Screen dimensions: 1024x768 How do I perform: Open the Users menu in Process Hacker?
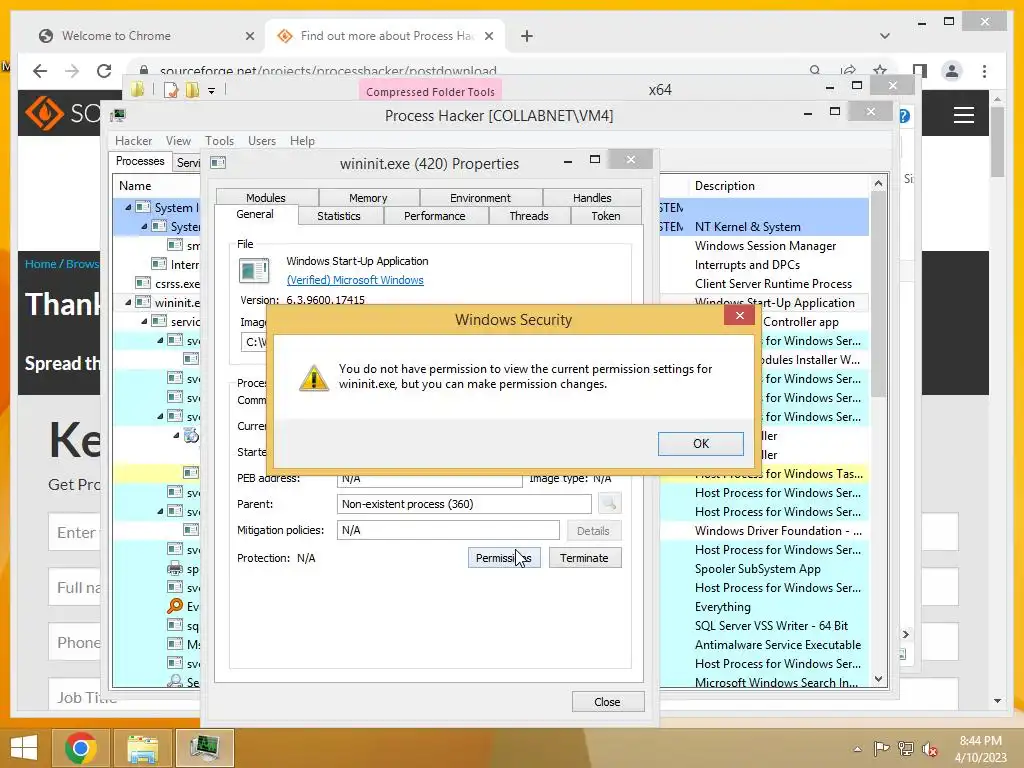261,140
